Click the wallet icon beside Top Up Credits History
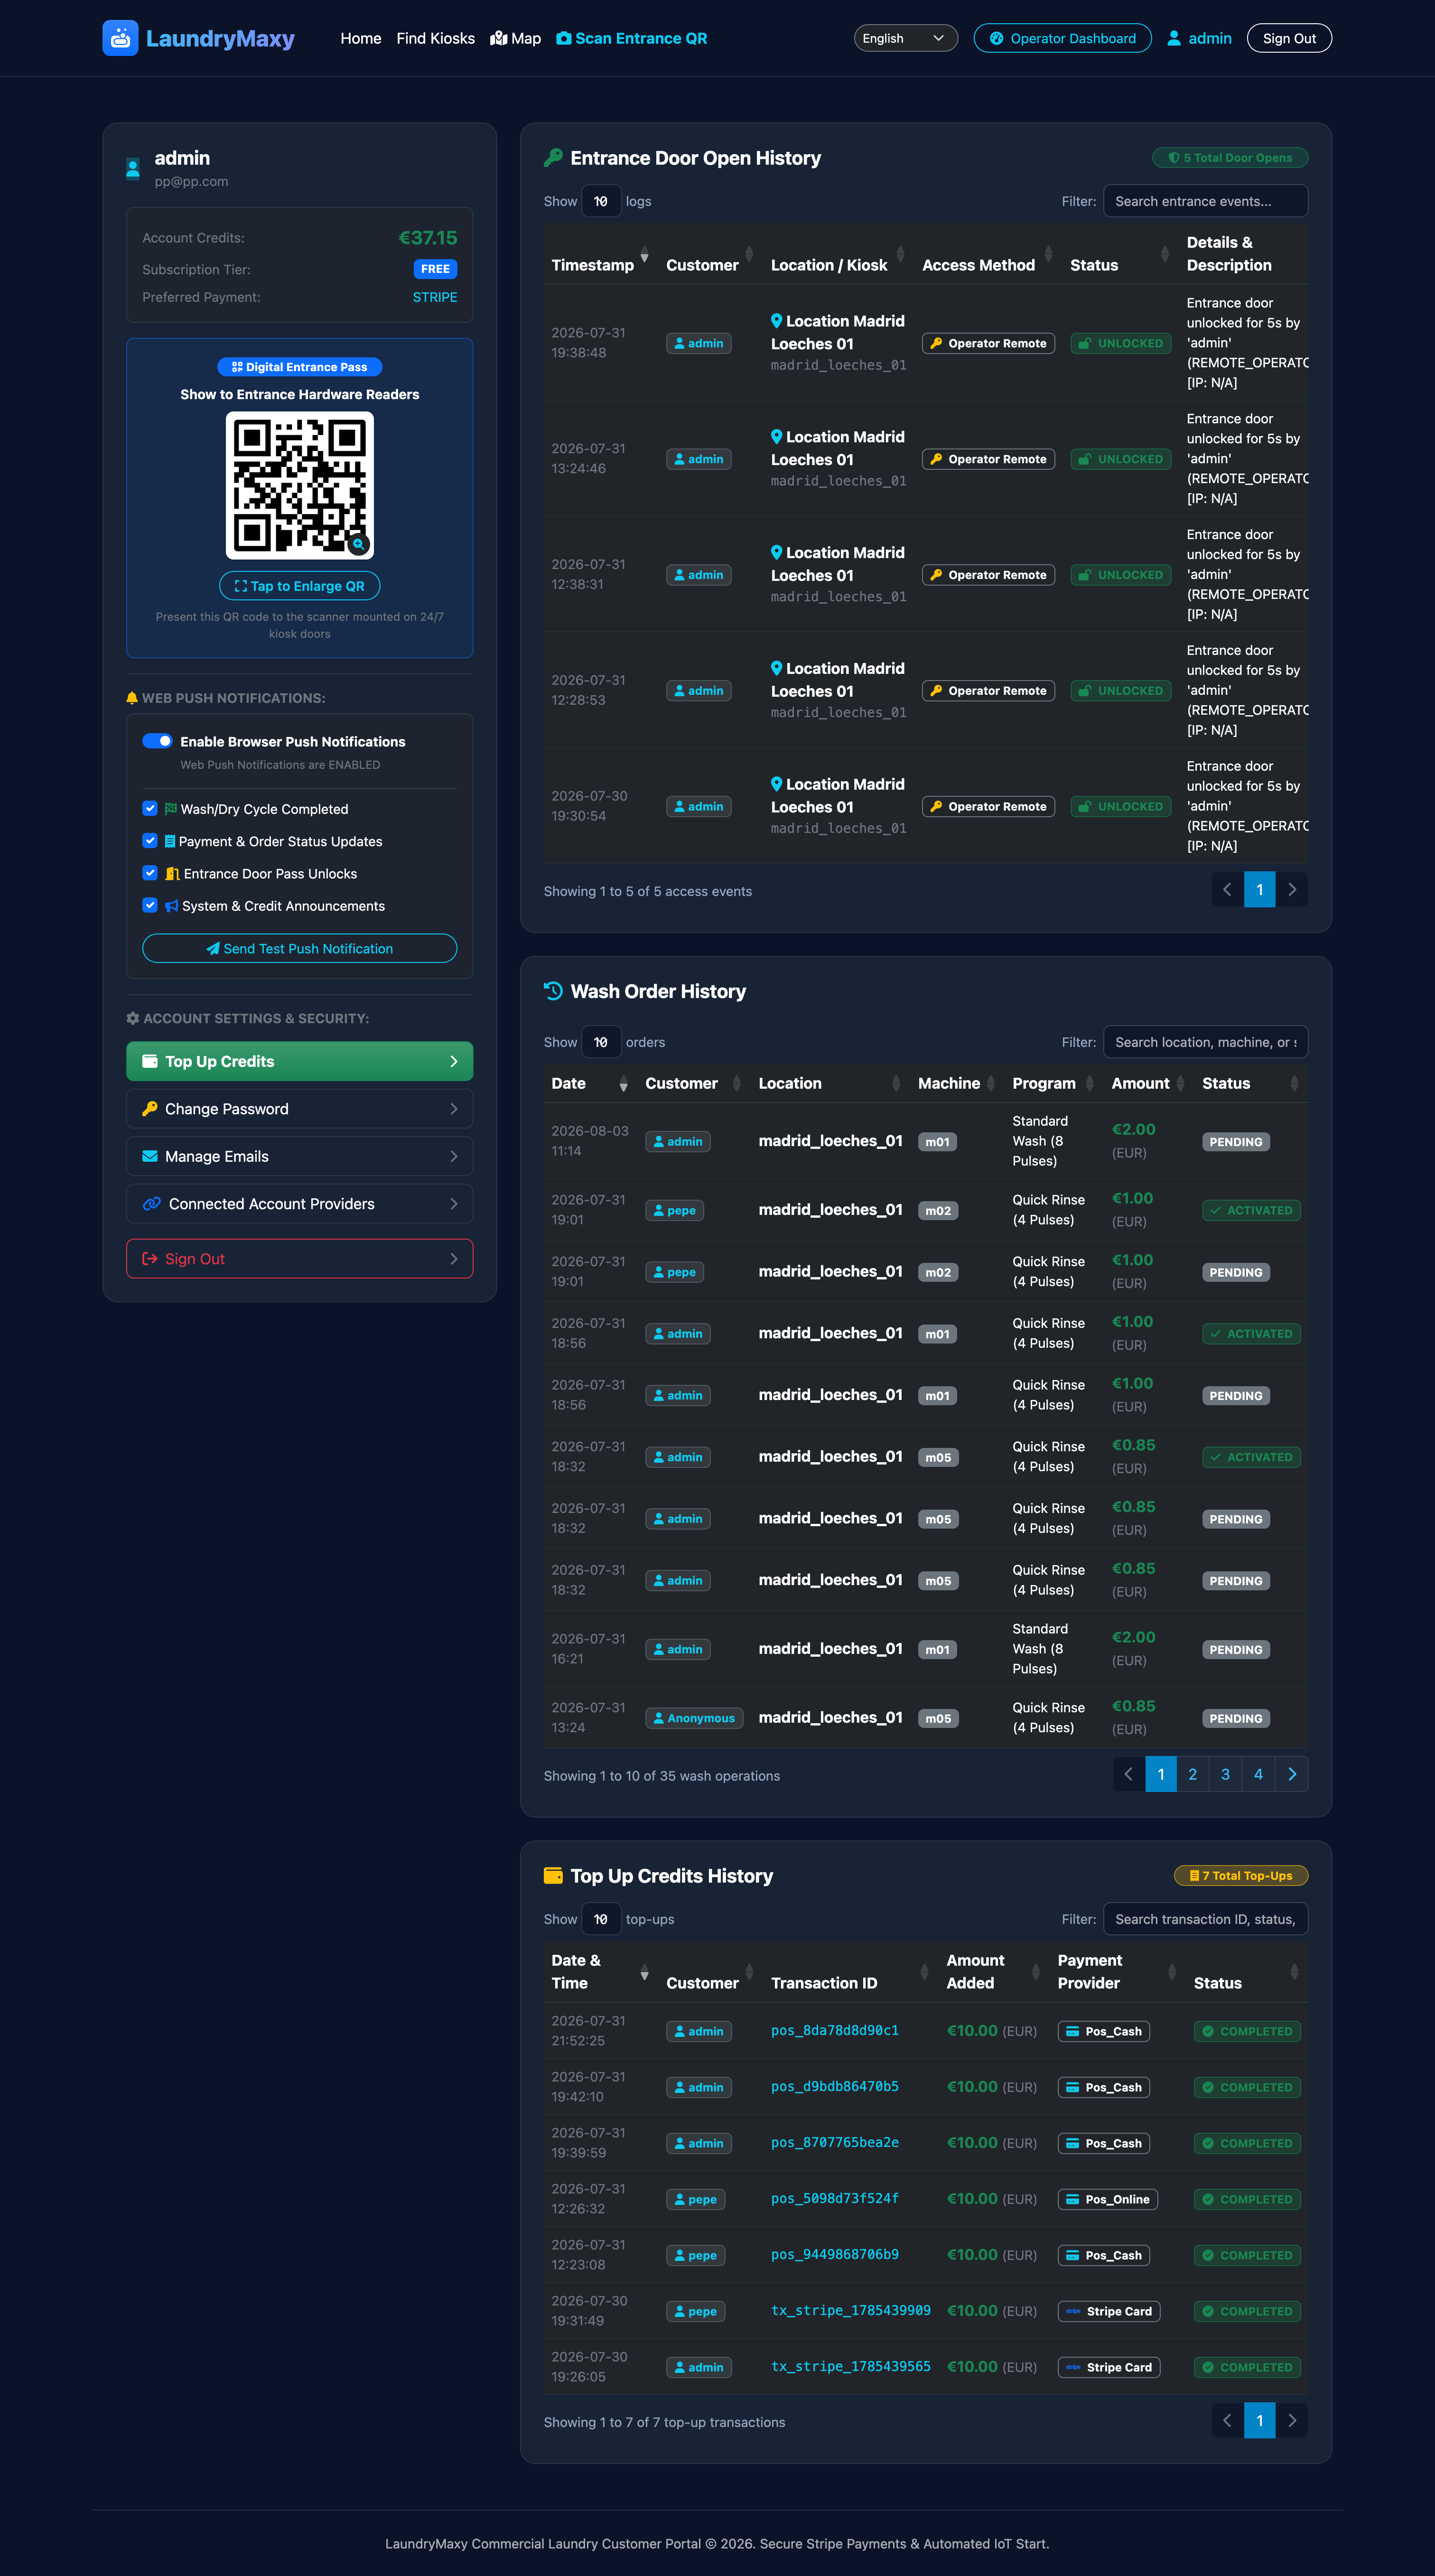 [x=553, y=1876]
